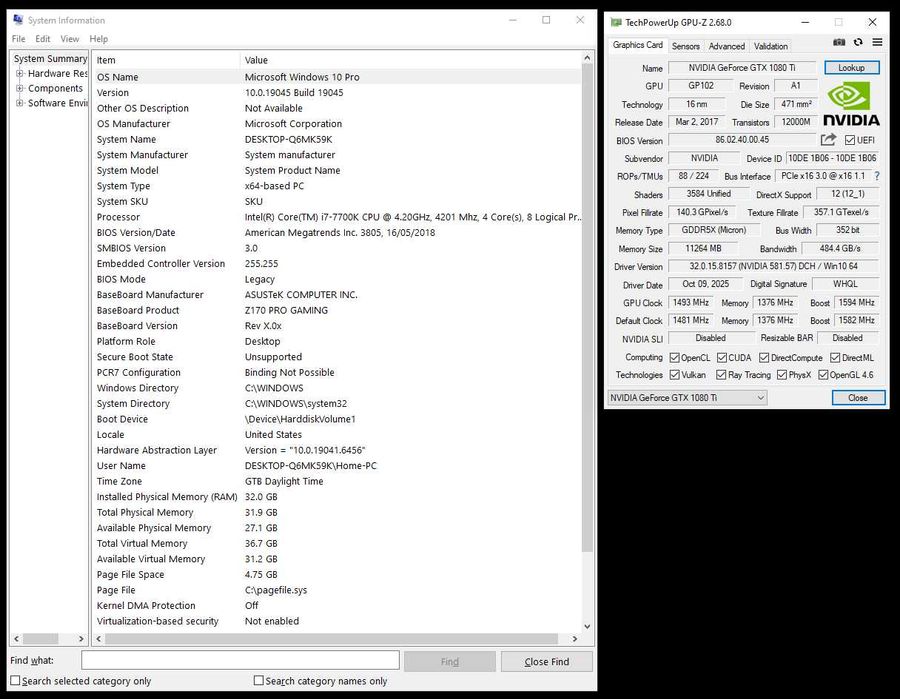Click the Secure Boot State row
The height and width of the screenshot is (699, 900).
(336, 357)
